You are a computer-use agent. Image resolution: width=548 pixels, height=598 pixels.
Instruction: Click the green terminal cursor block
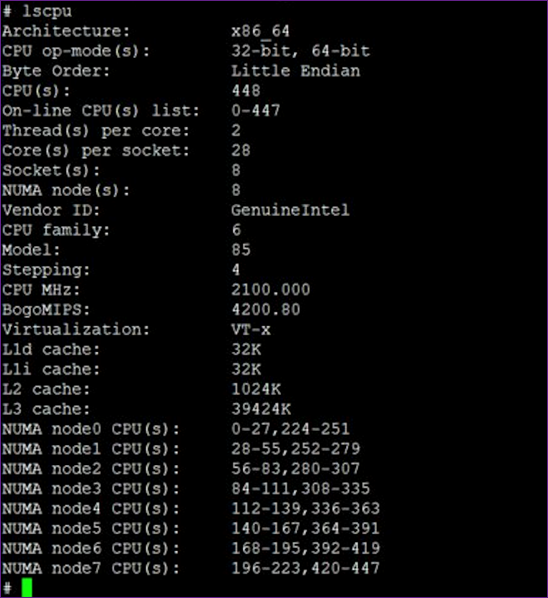click(x=27, y=587)
